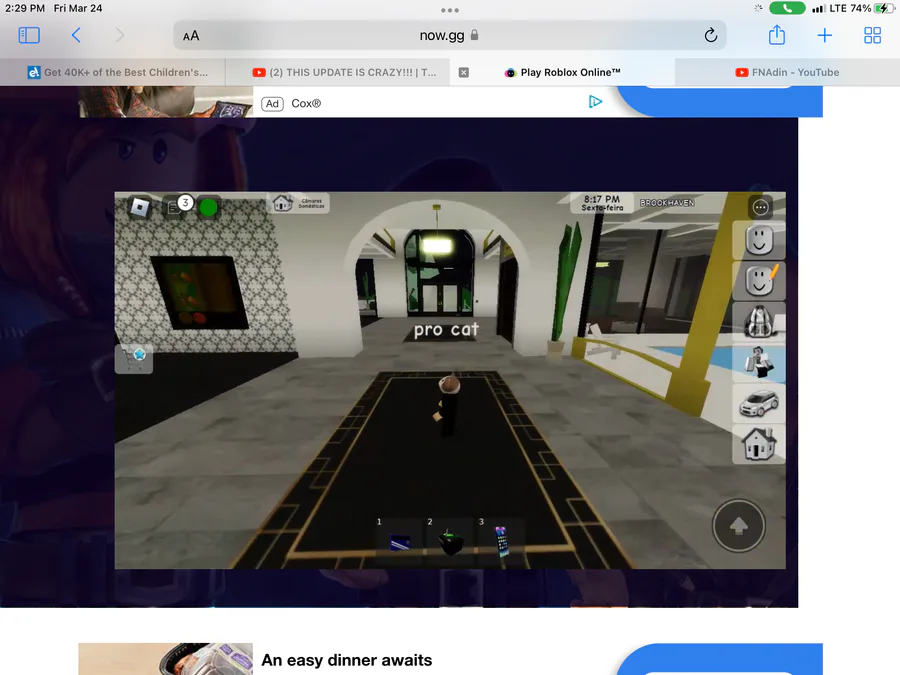Screen dimensions: 900x675
Task: Go back to the previous page
Action: pyautogui.click(x=76, y=36)
